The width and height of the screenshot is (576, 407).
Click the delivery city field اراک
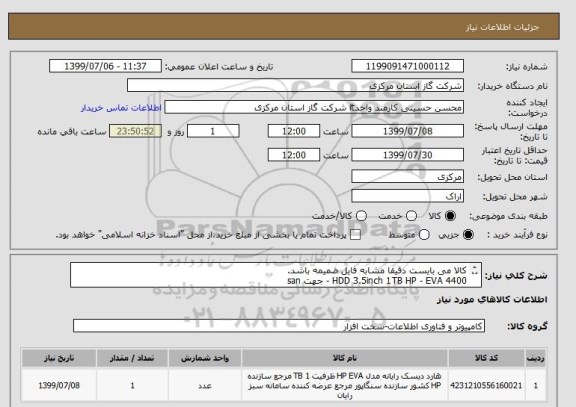407,196
